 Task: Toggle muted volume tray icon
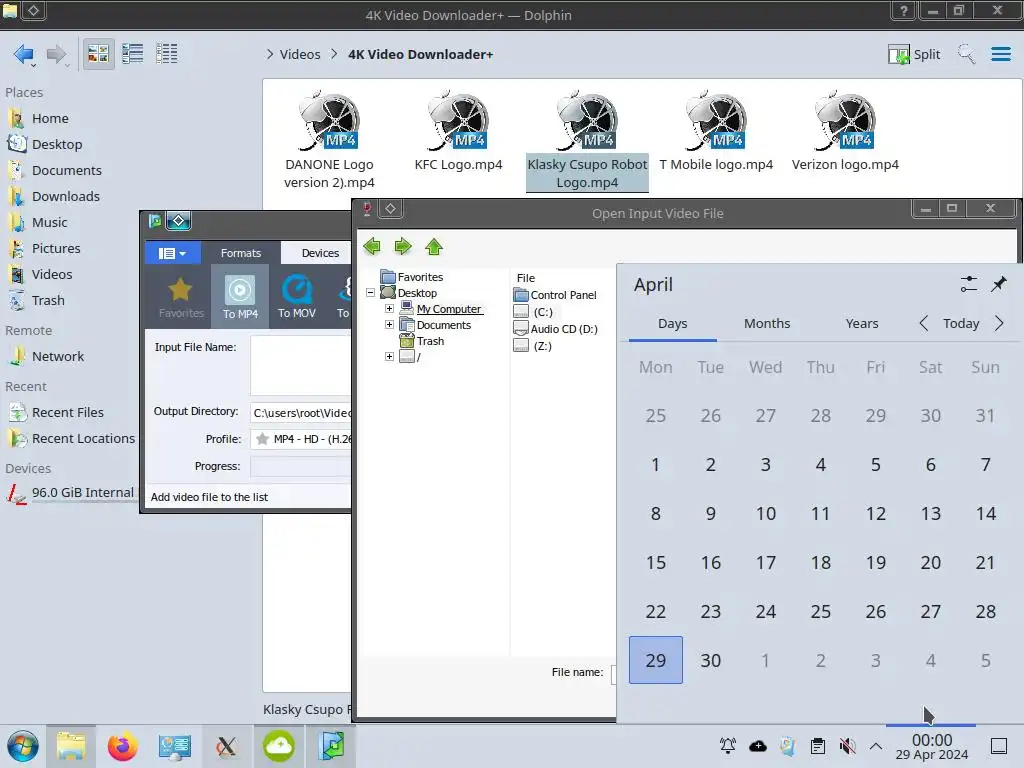pyautogui.click(x=847, y=746)
